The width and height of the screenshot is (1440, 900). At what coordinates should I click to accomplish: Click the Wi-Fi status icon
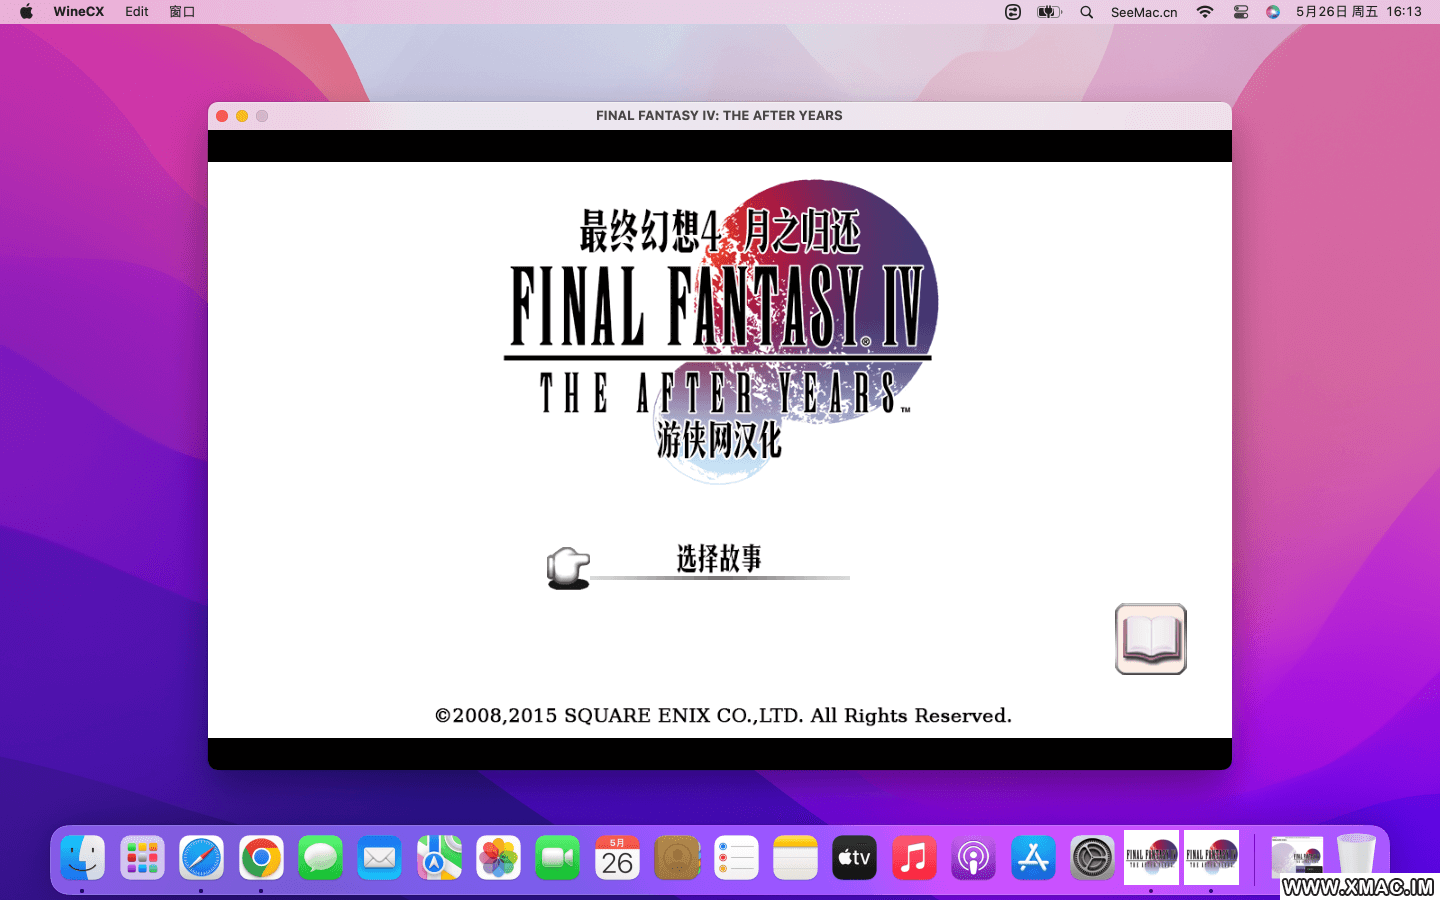[1205, 12]
